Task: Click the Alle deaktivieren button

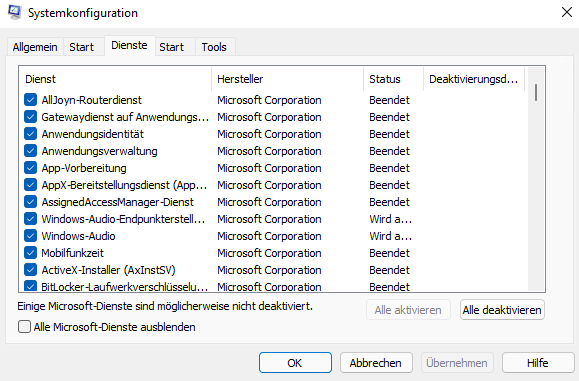Action: [x=502, y=310]
